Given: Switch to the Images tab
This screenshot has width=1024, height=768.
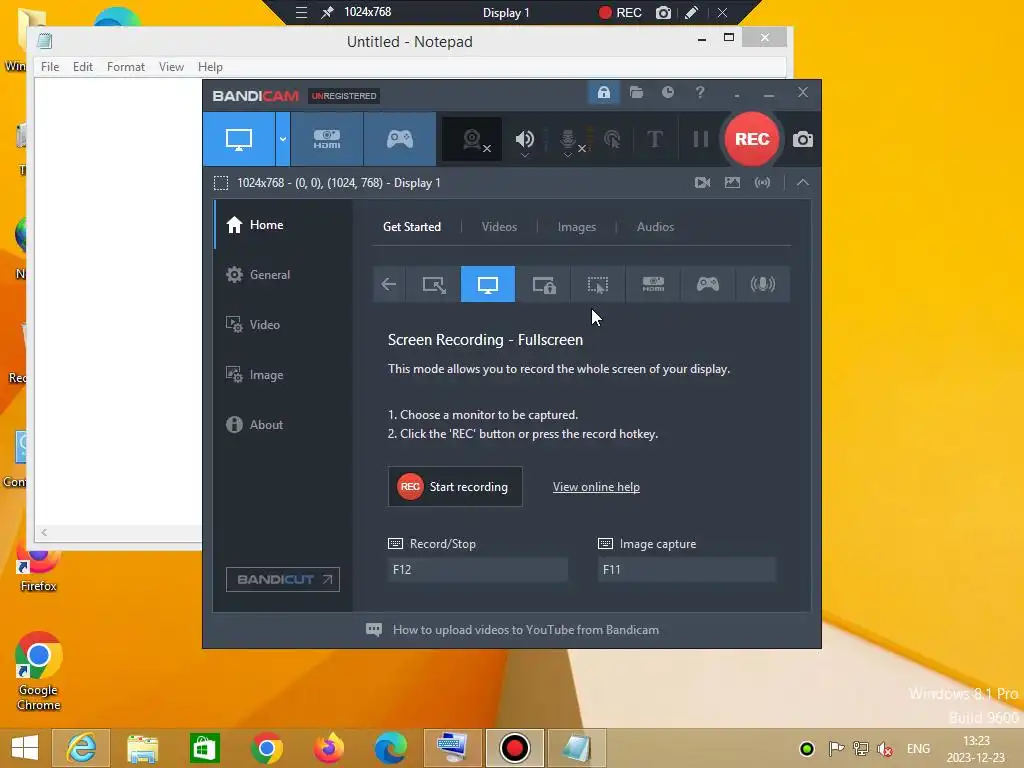Looking at the screenshot, I should coord(577,227).
